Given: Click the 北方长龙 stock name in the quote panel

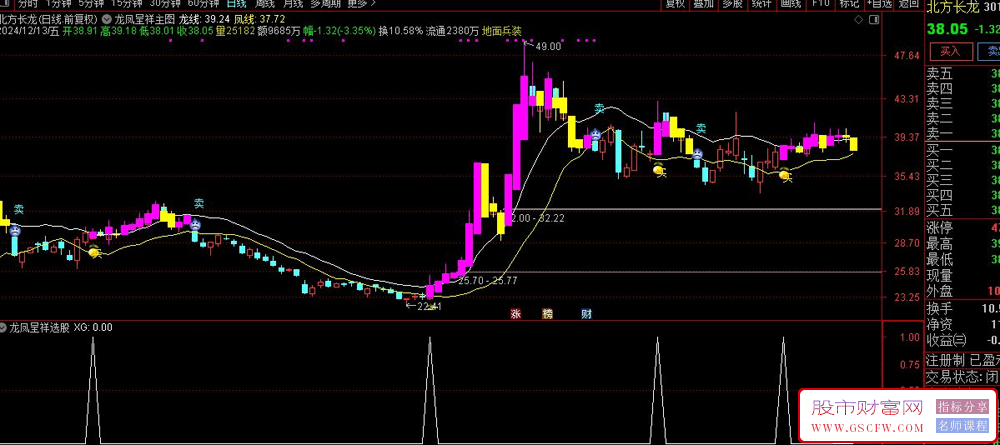Looking at the screenshot, I should tap(952, 8).
